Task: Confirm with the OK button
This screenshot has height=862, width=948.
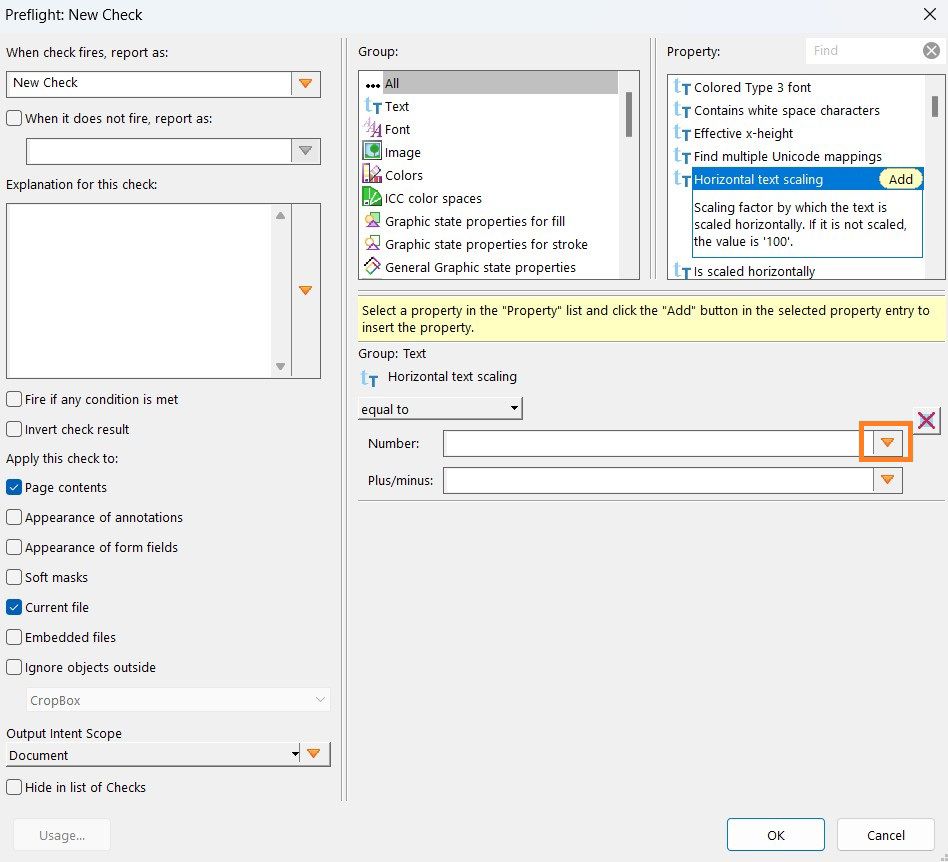Action: point(776,835)
